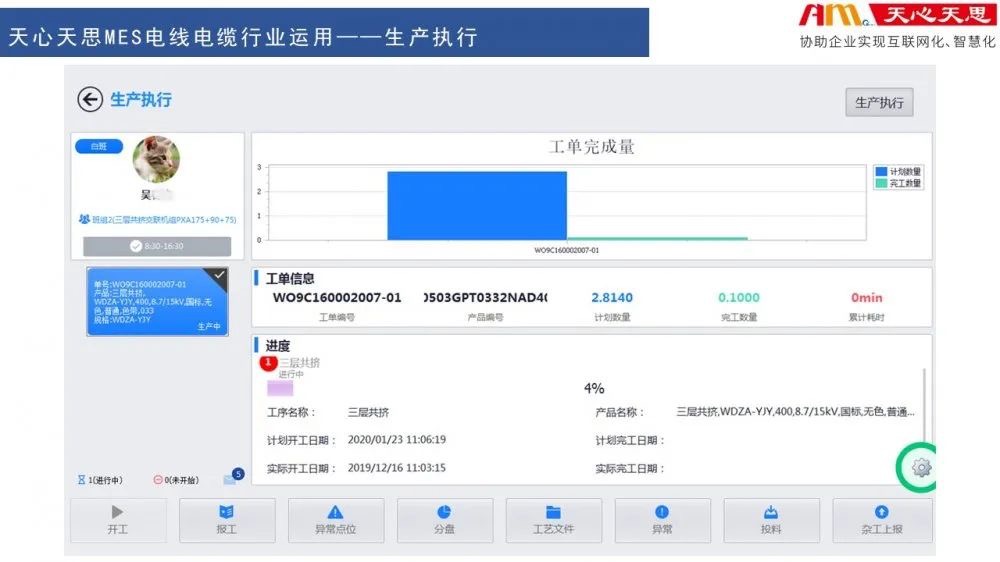Go back using the circled arrow icon
The width and height of the screenshot is (1000, 562).
tap(90, 100)
